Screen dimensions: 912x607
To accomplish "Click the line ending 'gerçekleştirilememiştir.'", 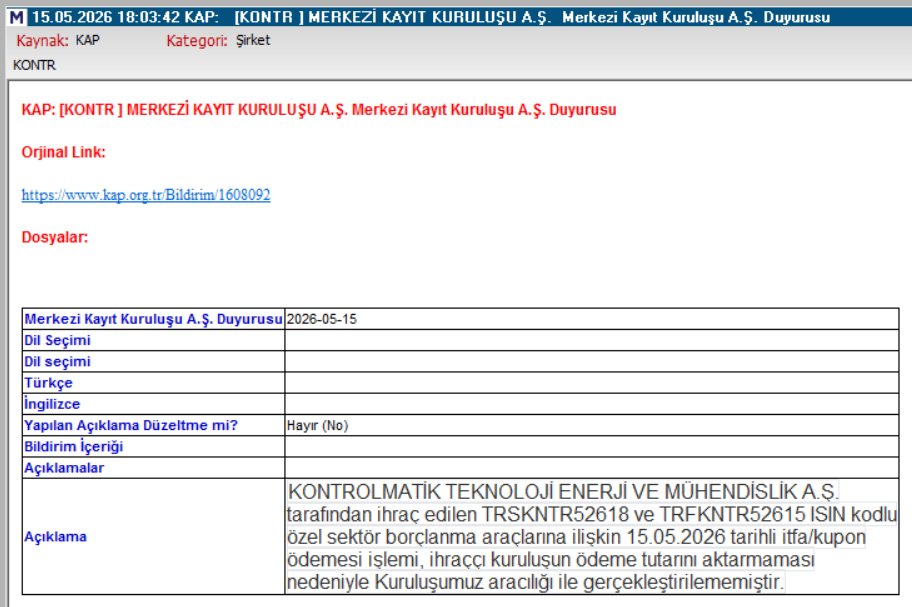I will click(535, 582).
